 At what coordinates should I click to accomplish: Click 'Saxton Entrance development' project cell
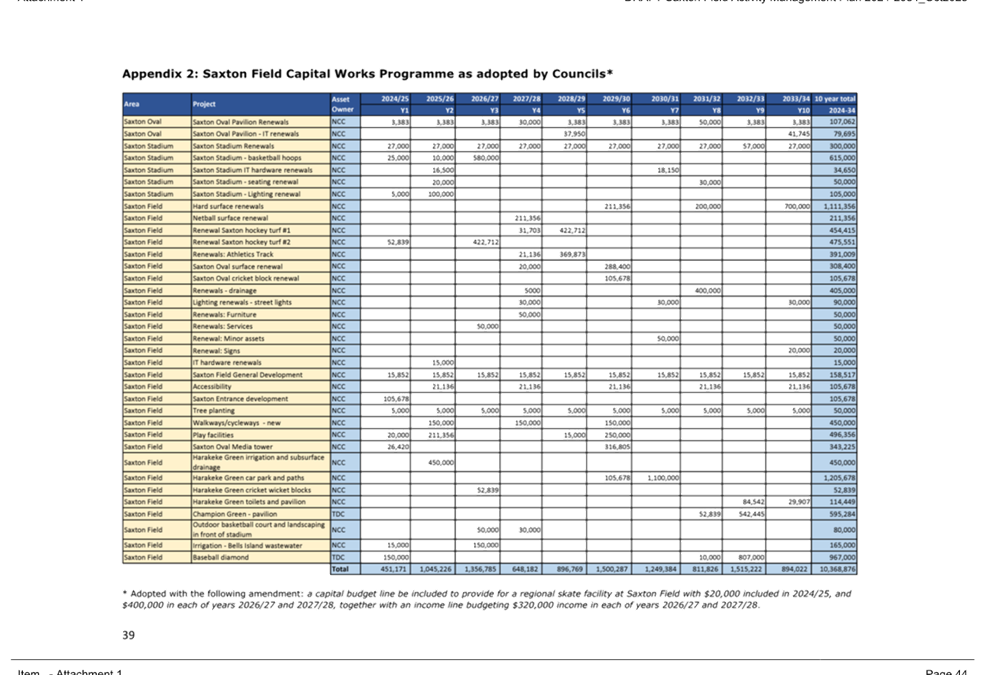pyautogui.click(x=260, y=398)
